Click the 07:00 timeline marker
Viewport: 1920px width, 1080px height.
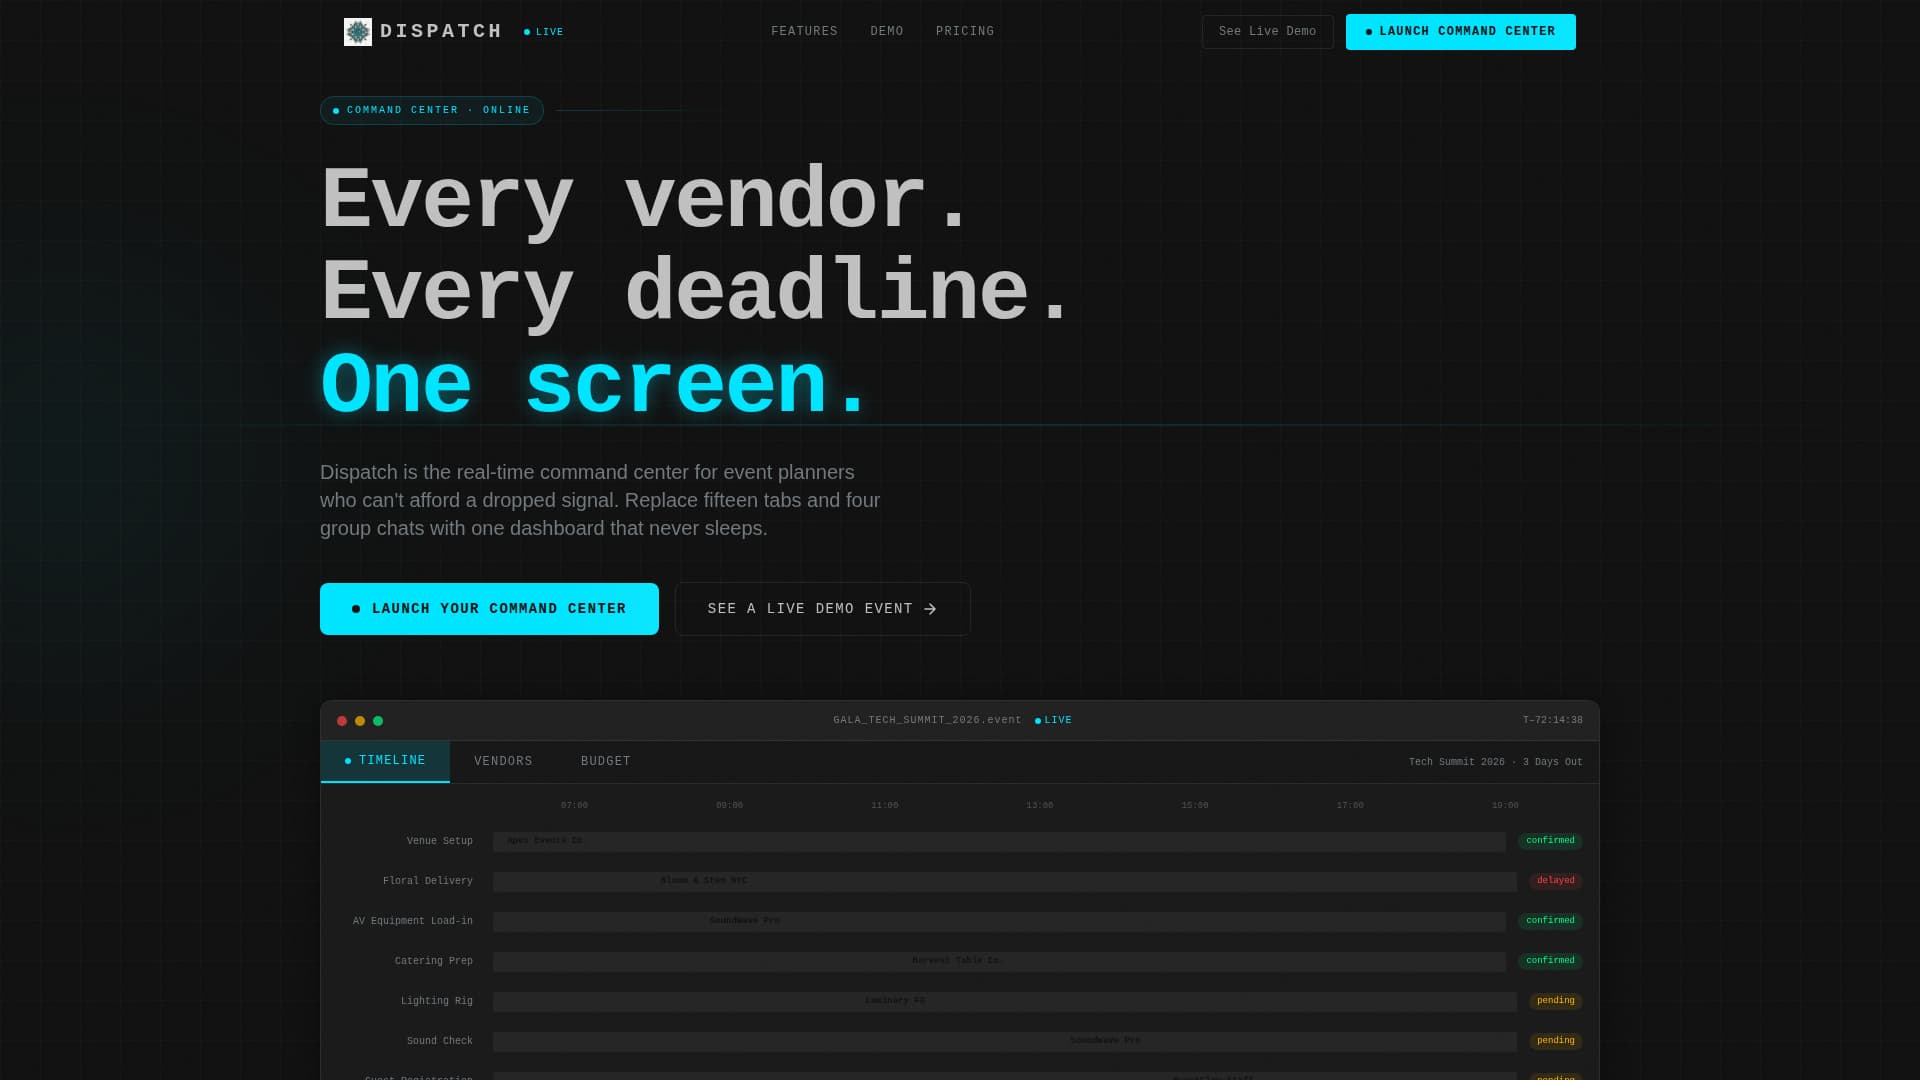tap(574, 805)
